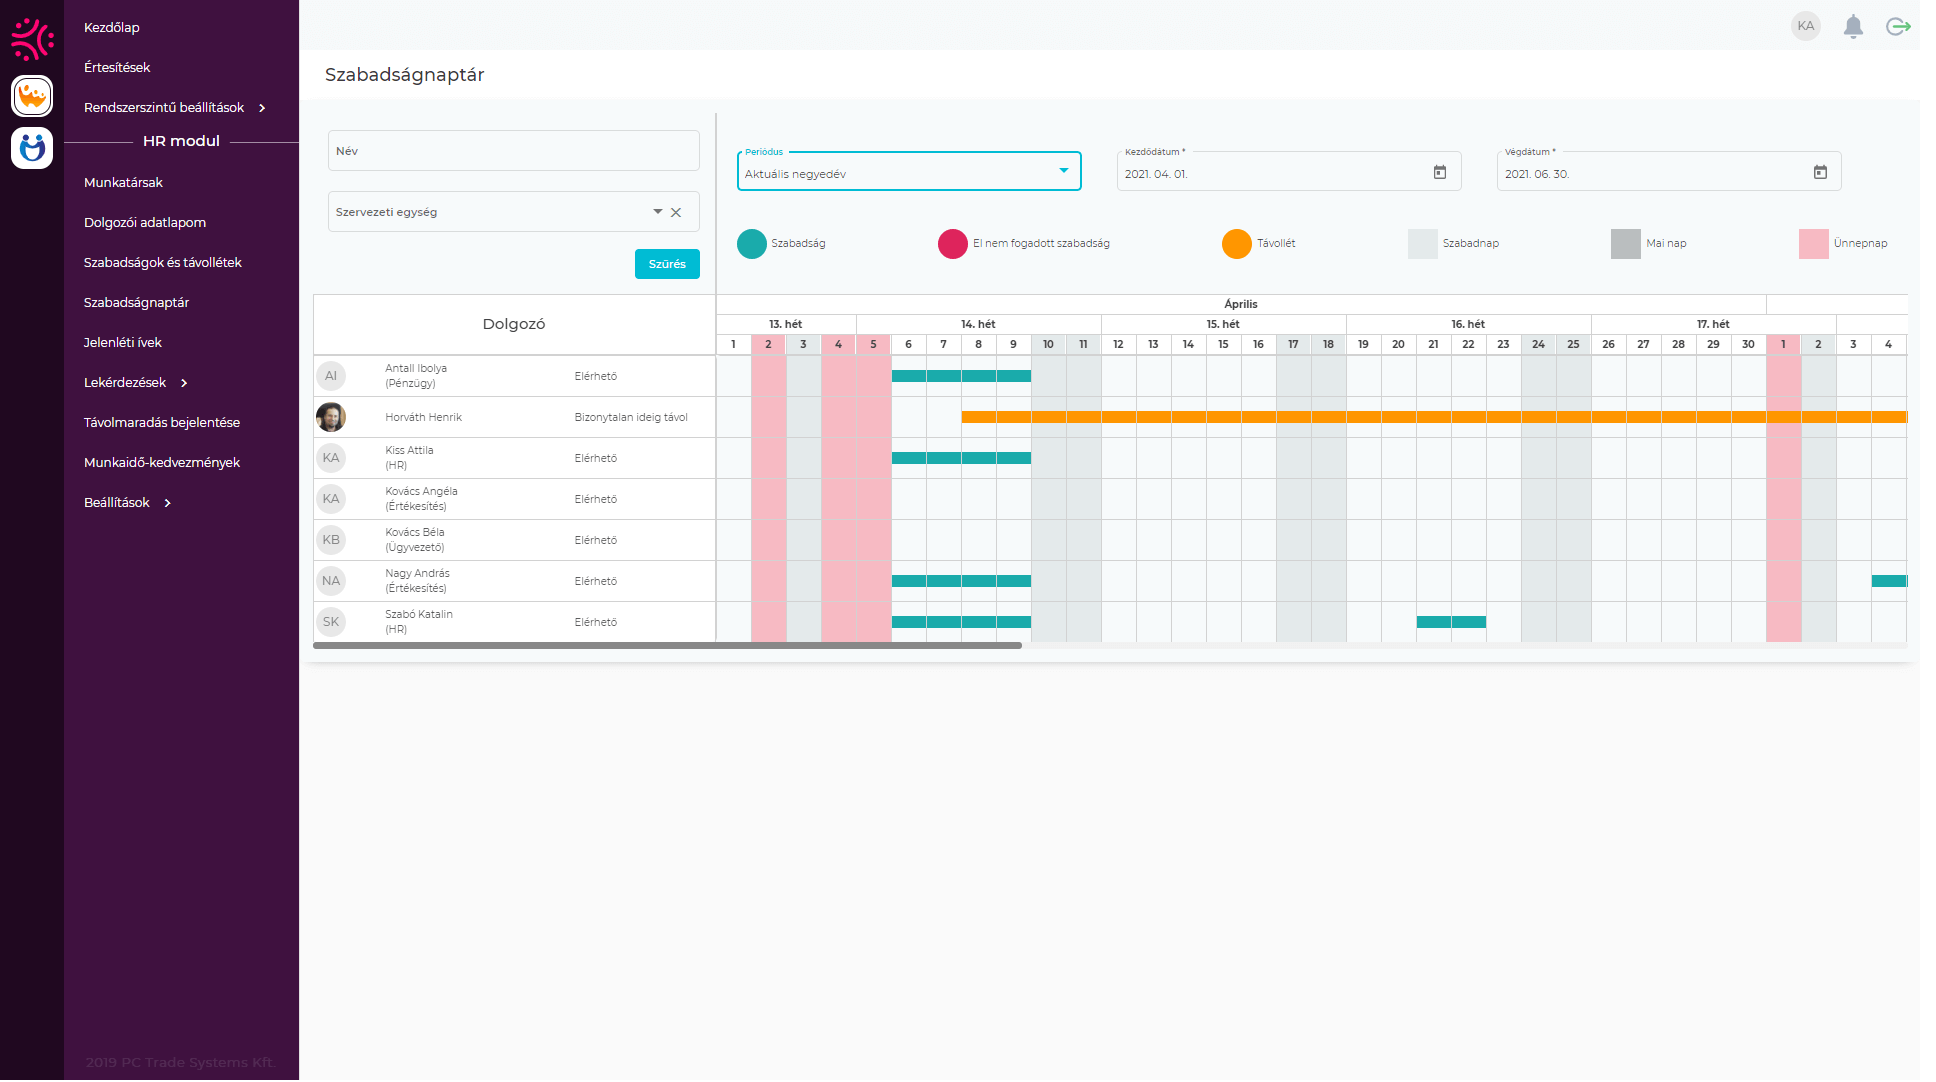Image resolution: width=1936 pixels, height=1082 pixels.
Task: Open the Szervezeti egység dropdown
Action: pos(657,212)
